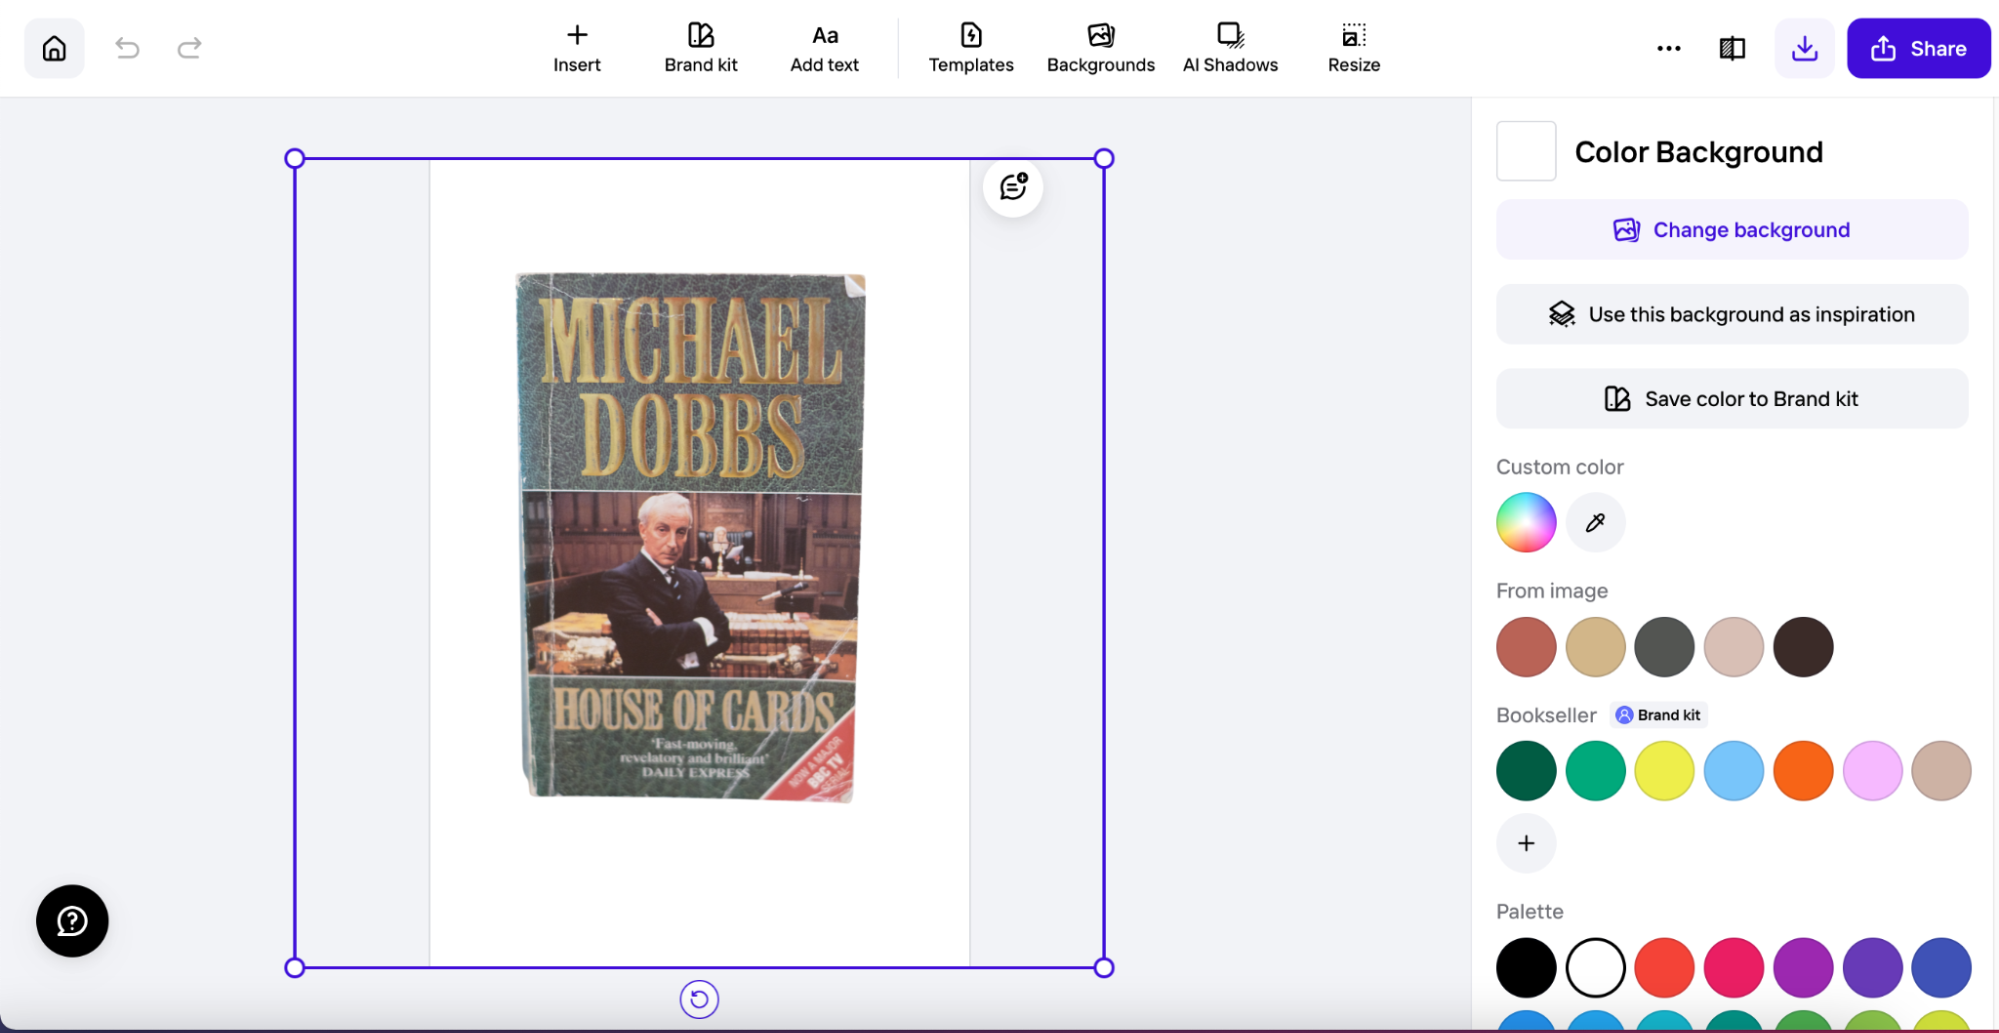The image size is (1999, 1033).
Task: Select the Add text tool
Action: [x=825, y=48]
